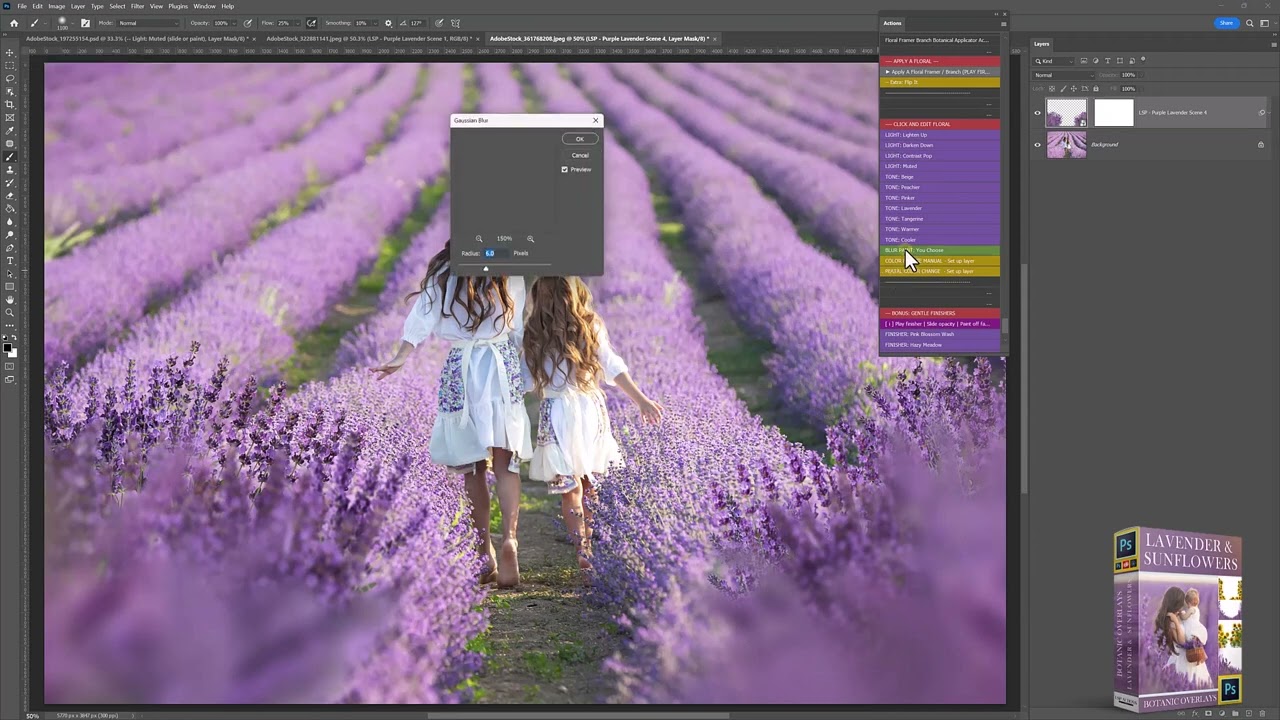
Task: Choose the Horizontal Type tool
Action: point(10,261)
